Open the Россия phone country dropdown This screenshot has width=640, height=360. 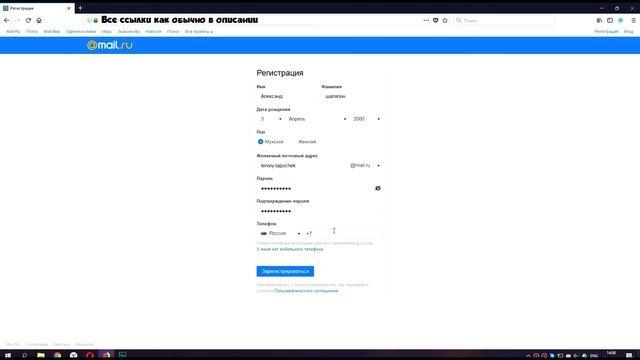pos(280,233)
